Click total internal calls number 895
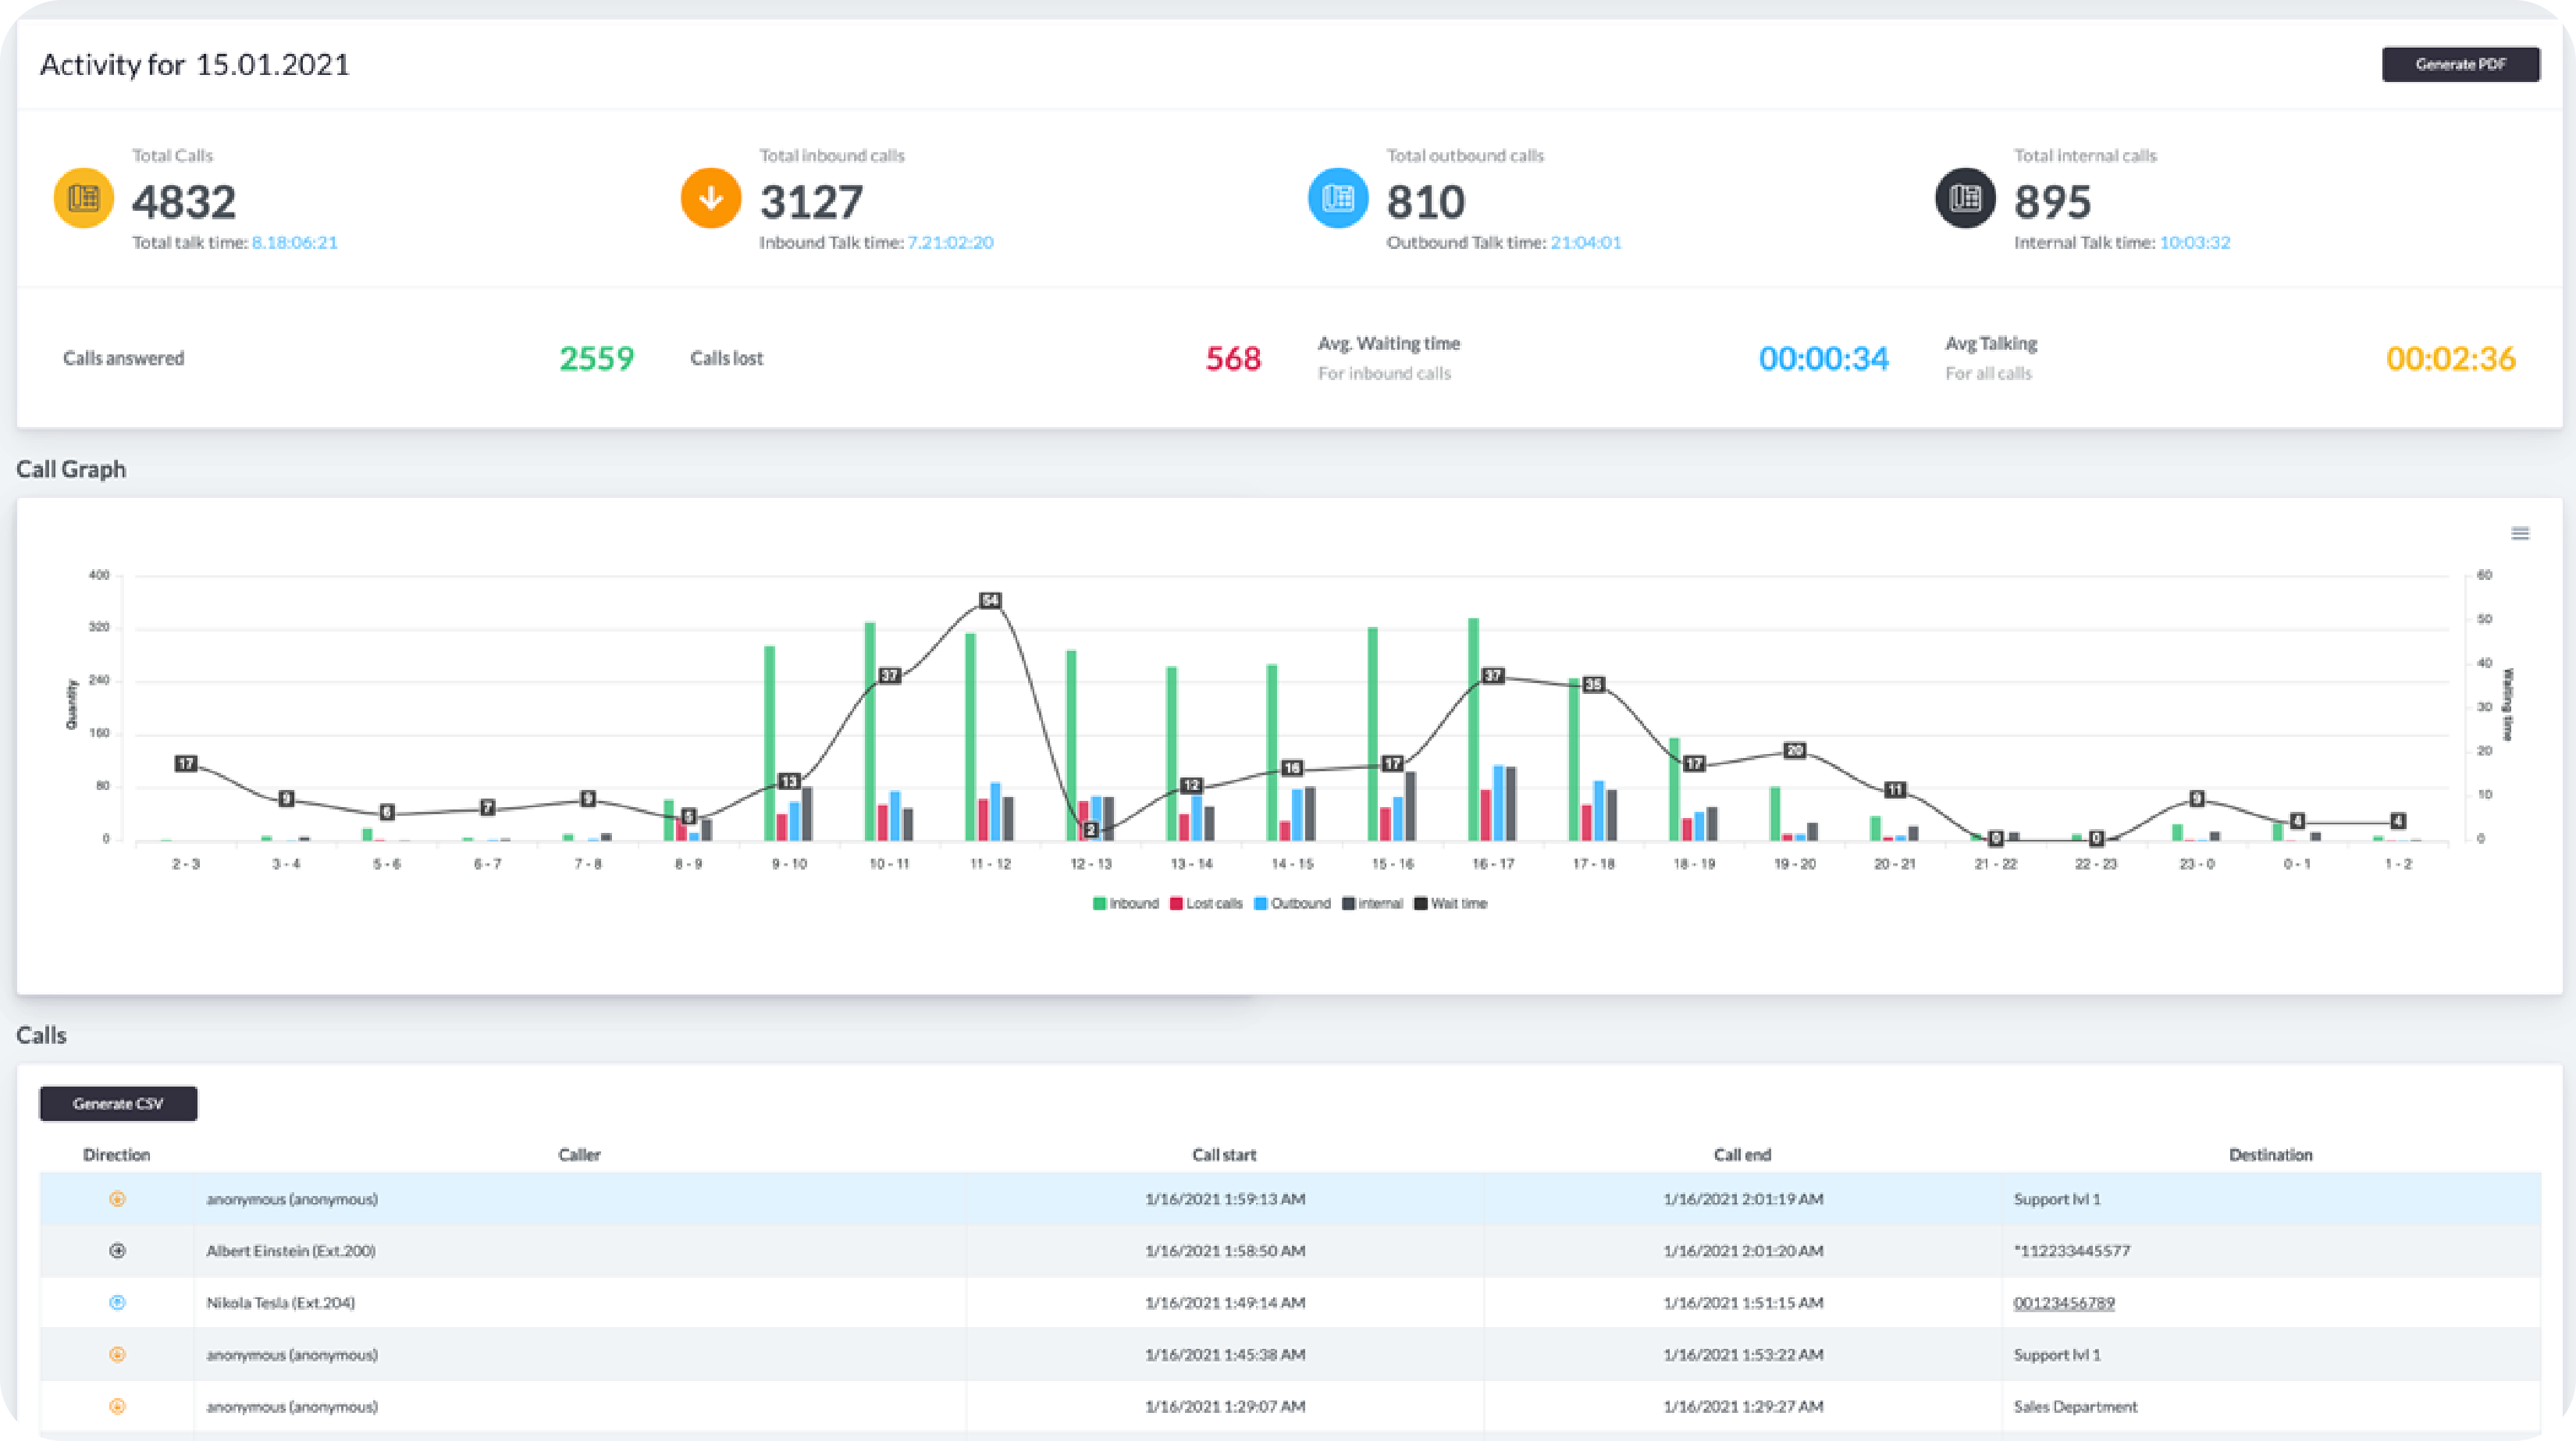 coord(2053,202)
